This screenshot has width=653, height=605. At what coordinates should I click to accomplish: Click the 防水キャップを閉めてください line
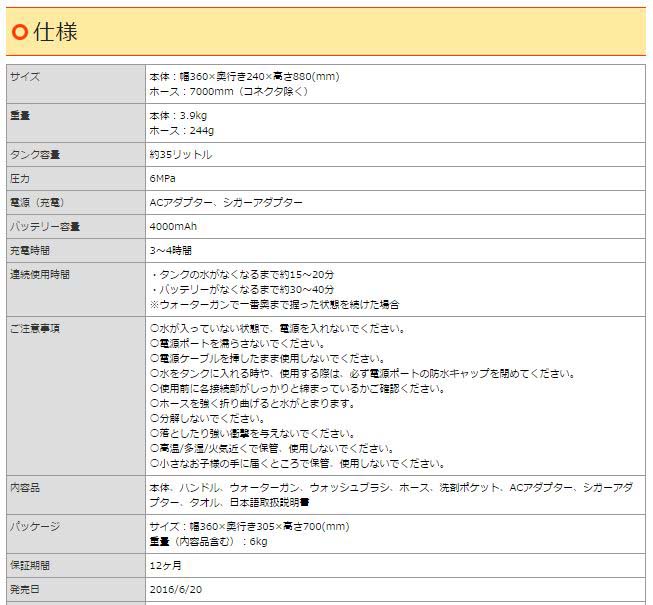(x=363, y=374)
